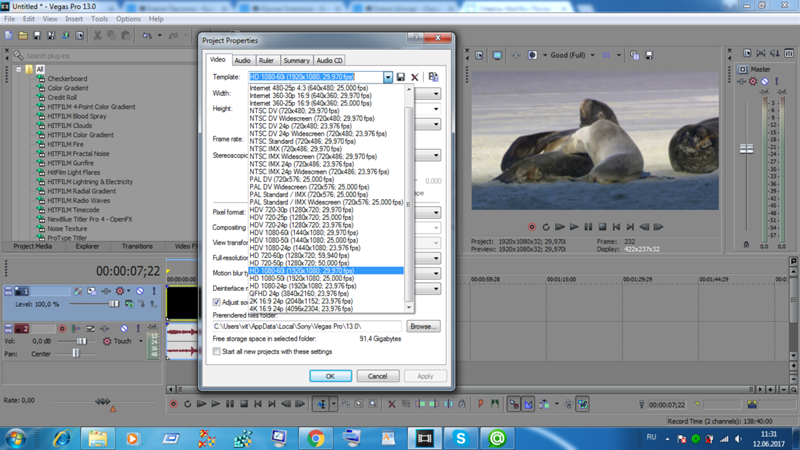Open Track Motion on video track 1

92,291
